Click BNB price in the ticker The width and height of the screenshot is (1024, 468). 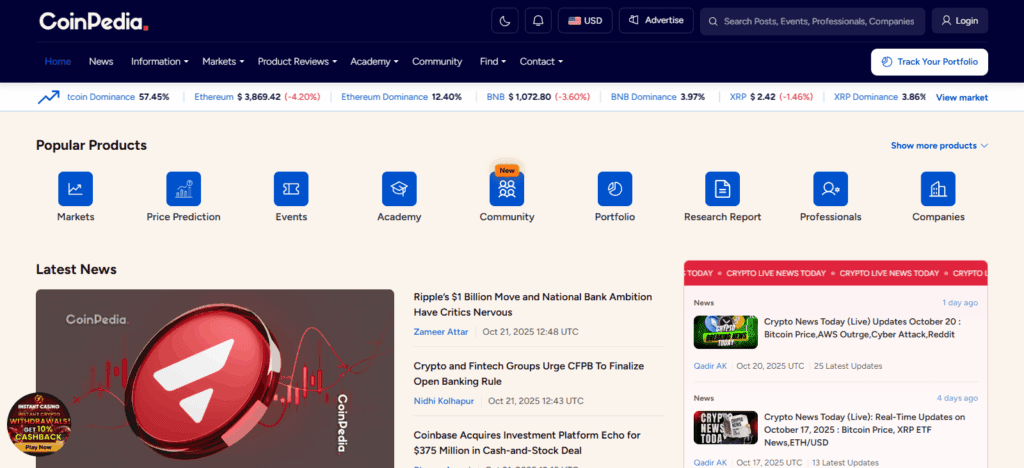(538, 97)
